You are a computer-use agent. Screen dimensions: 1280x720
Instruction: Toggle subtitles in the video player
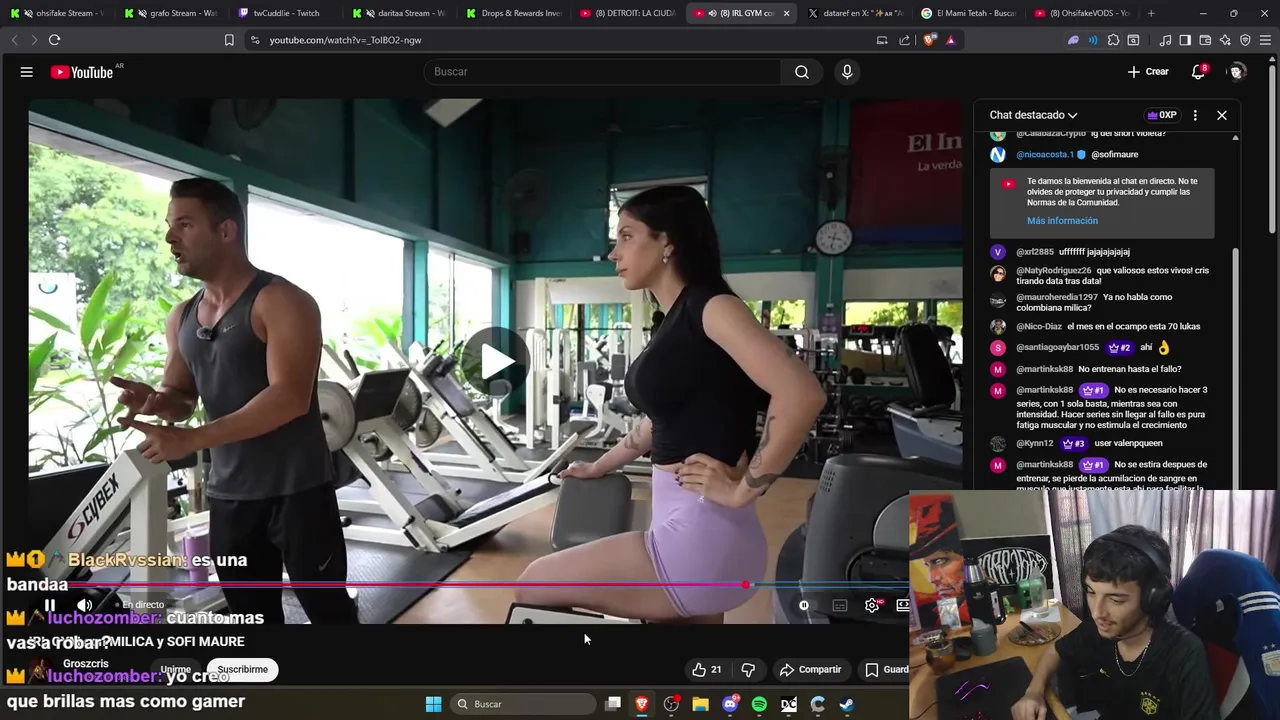pos(840,605)
